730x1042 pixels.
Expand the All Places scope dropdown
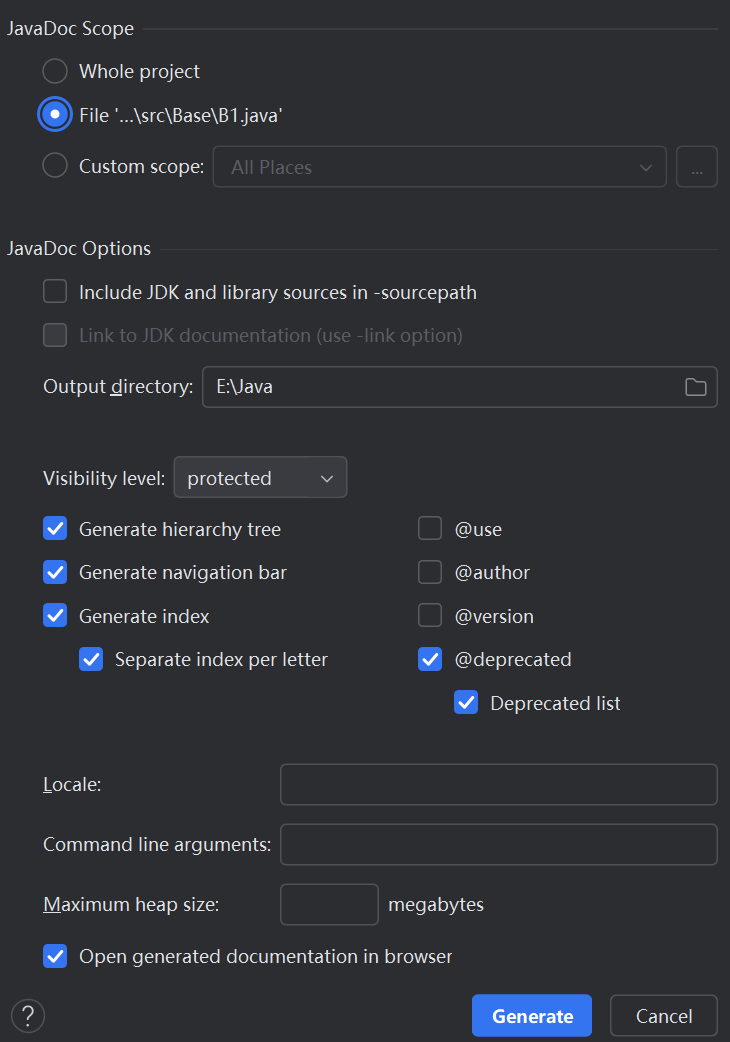[x=440, y=167]
